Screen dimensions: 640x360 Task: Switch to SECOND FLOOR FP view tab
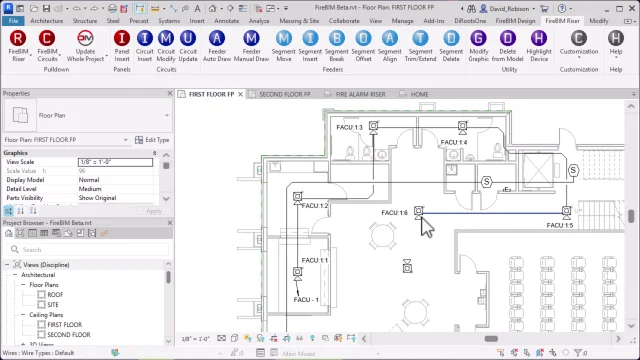(x=284, y=94)
